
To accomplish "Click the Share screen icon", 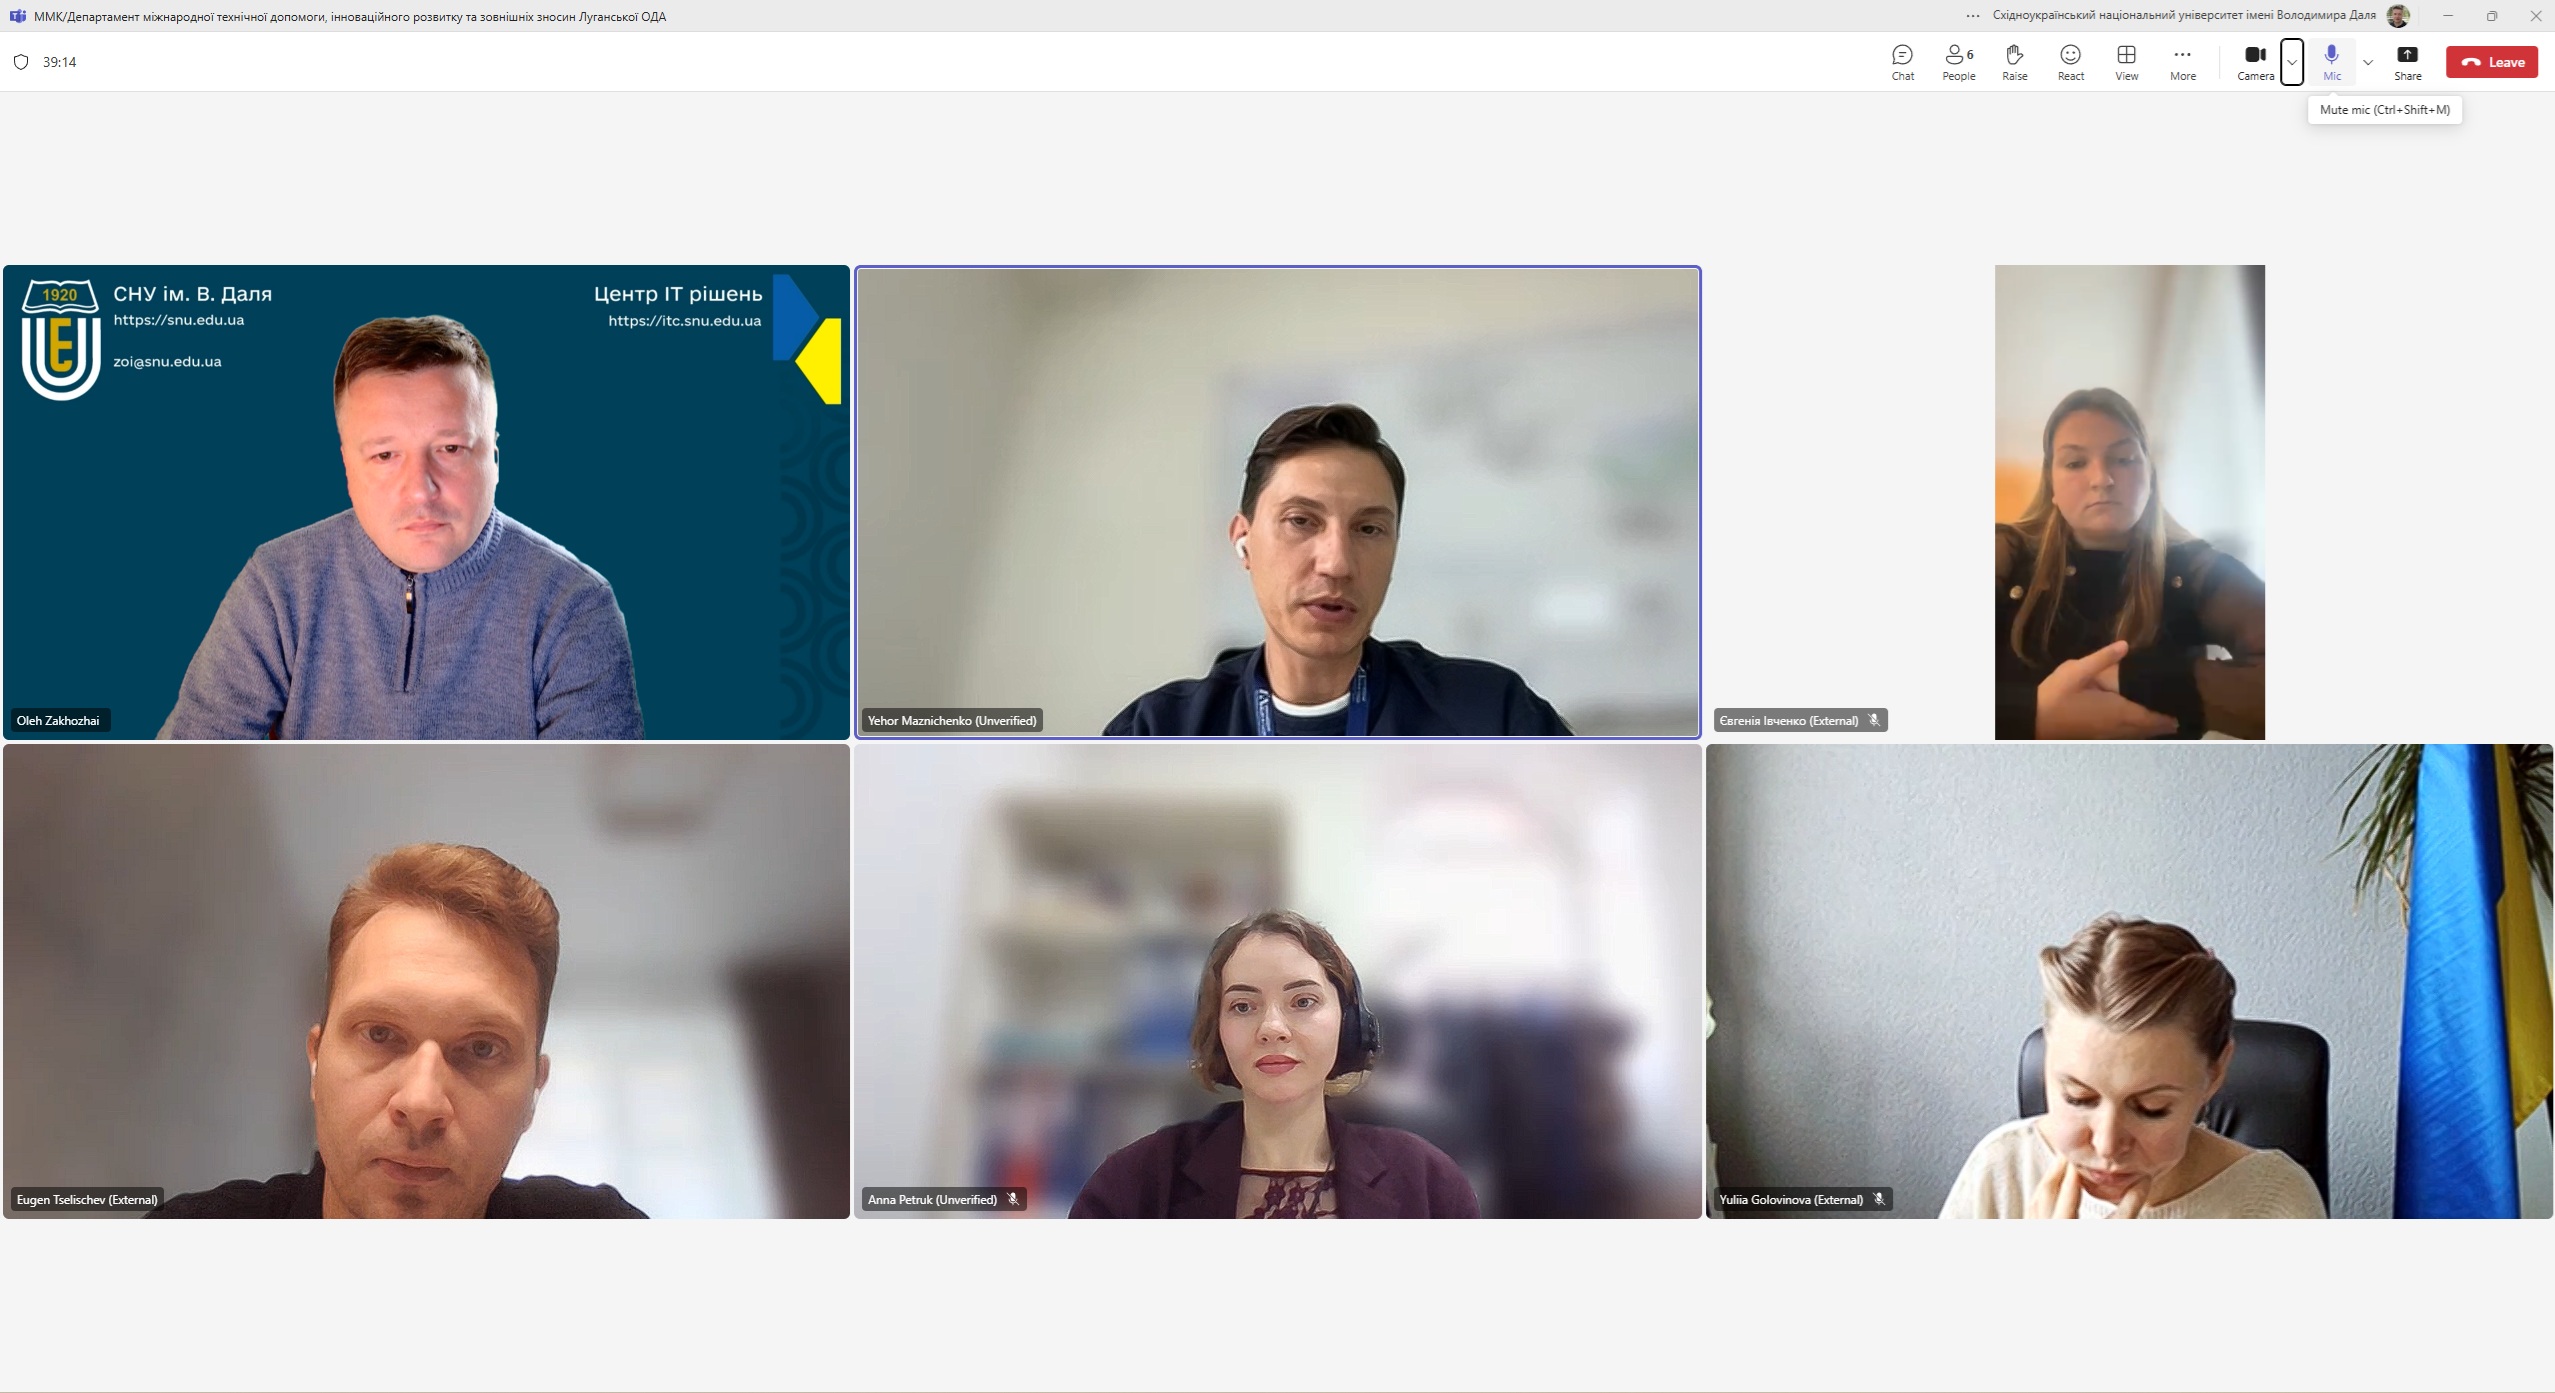I will pos(2407,62).
